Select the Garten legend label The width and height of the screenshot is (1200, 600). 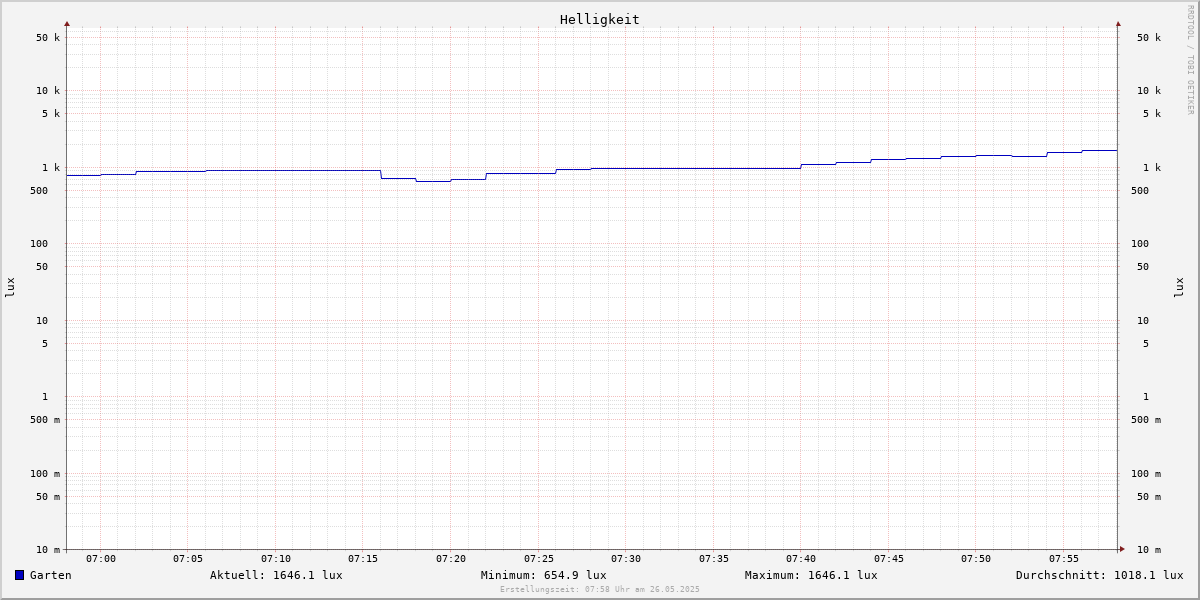(51, 575)
